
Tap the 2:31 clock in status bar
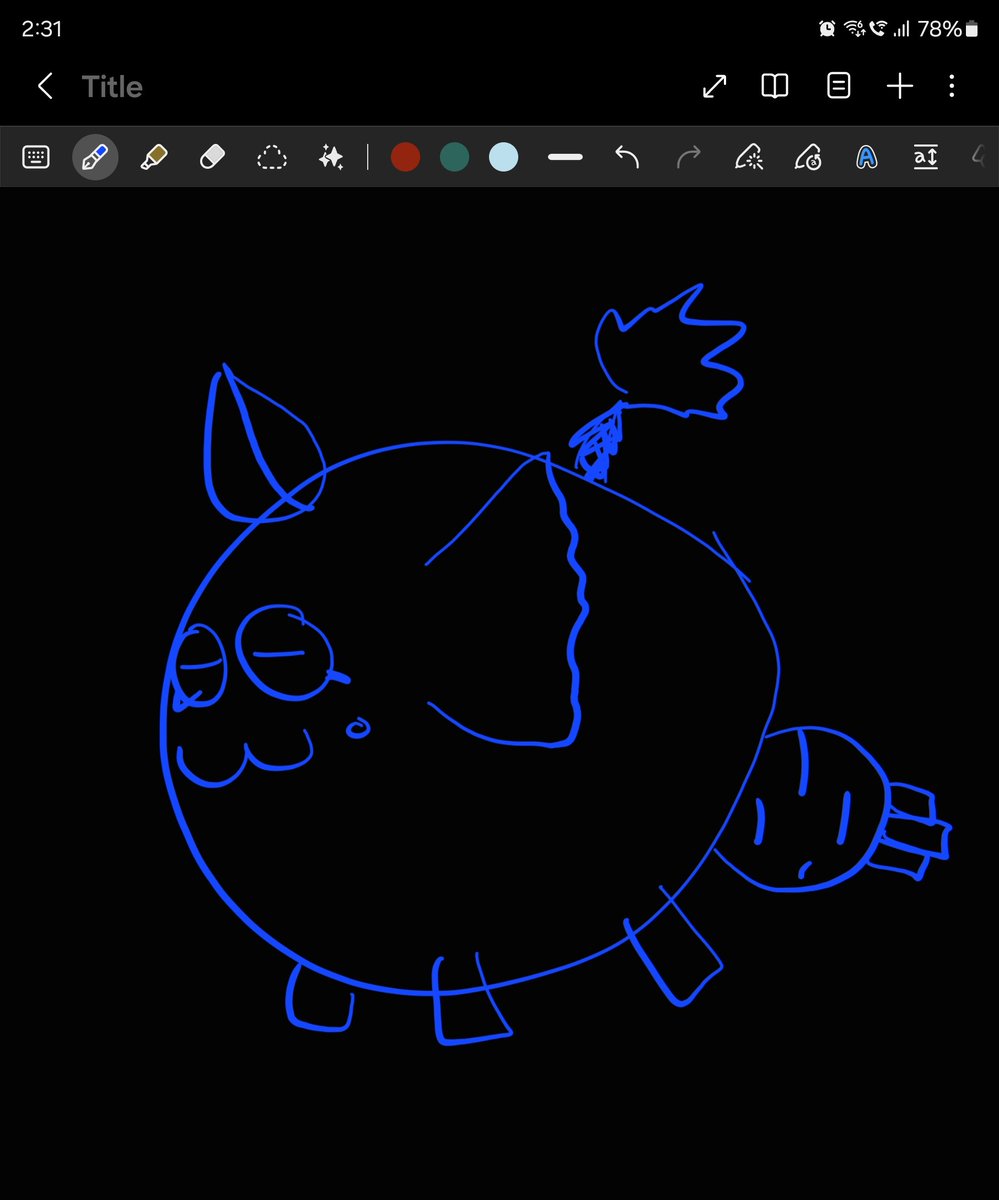[x=41, y=29]
